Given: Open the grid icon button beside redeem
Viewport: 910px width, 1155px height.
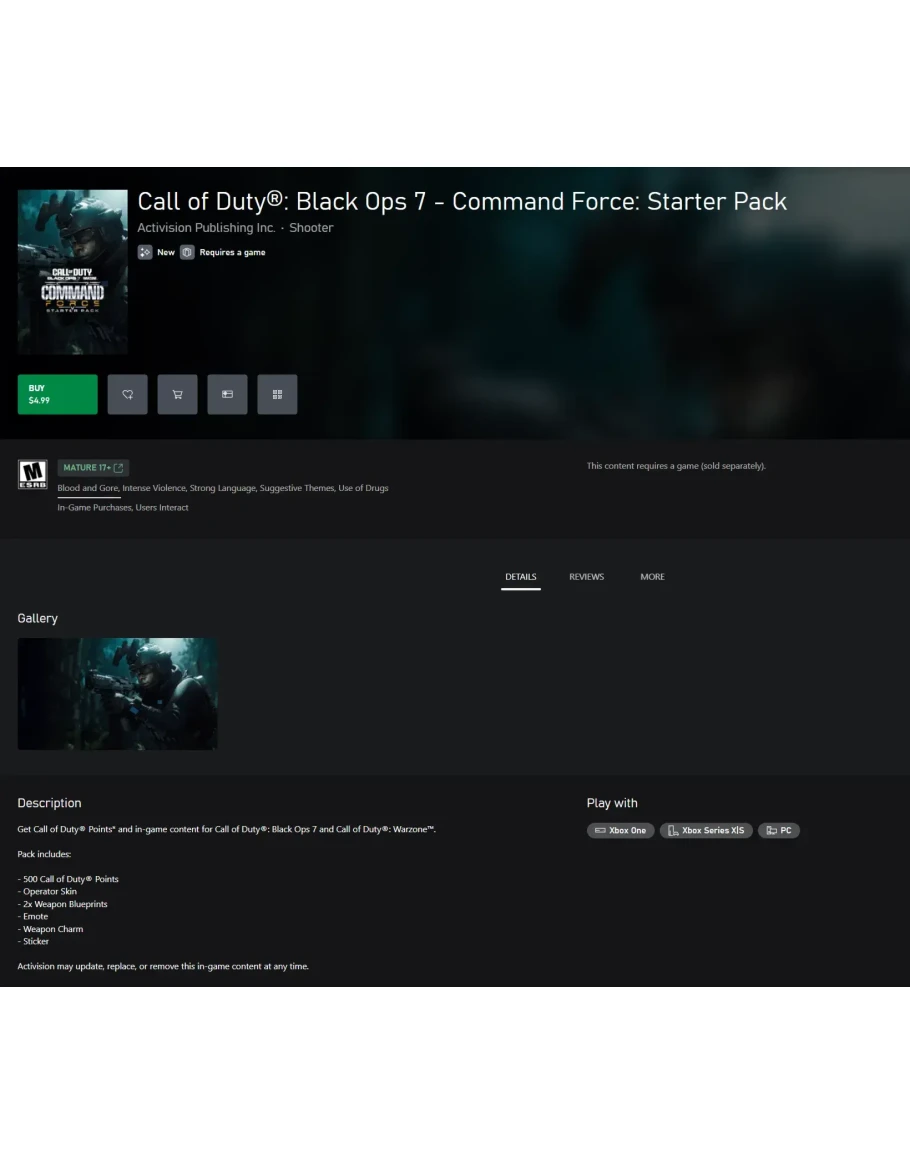Looking at the screenshot, I should (277, 394).
